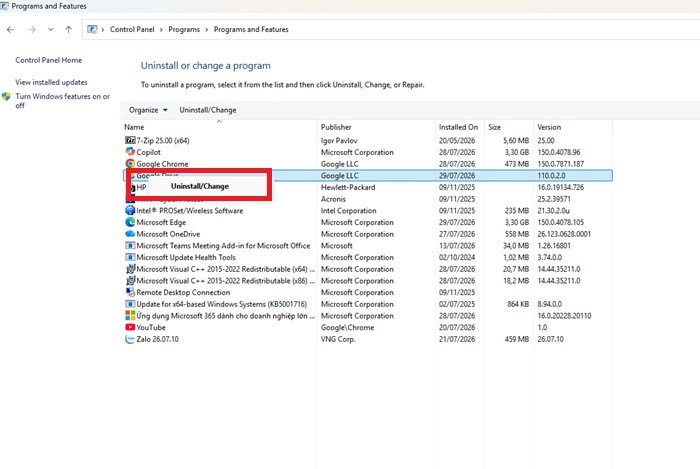Click the Copilot app icon

pos(130,152)
